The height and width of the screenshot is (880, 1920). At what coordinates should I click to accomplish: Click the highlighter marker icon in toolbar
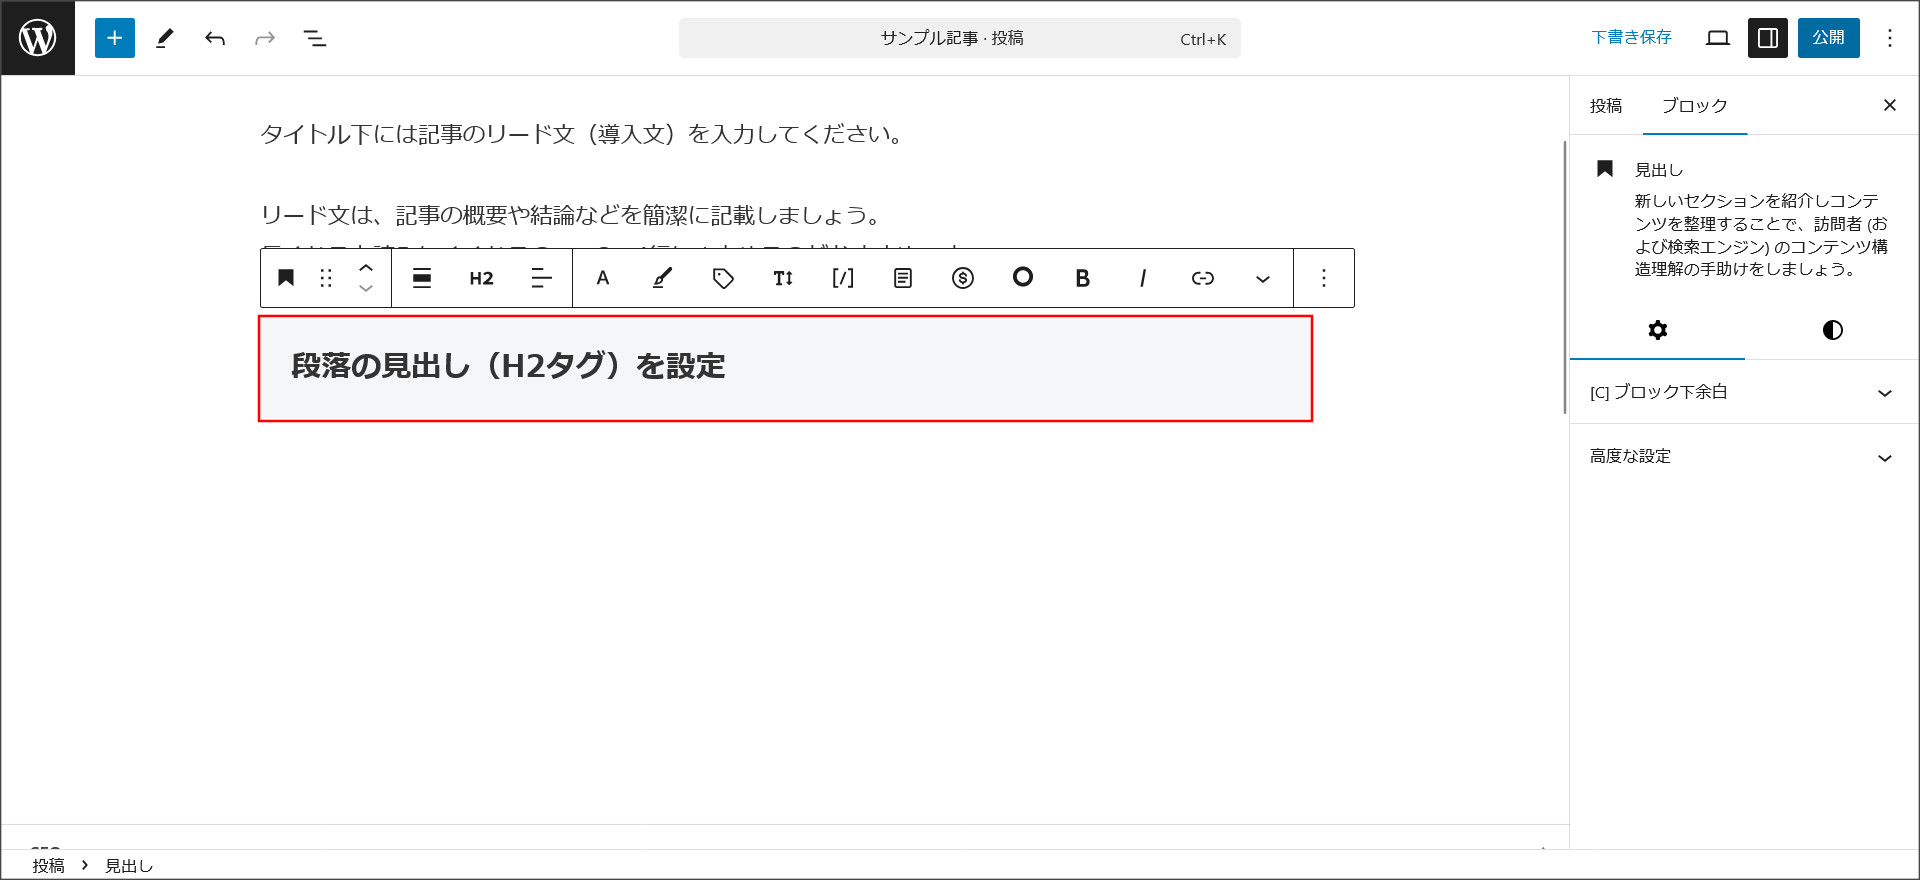pyautogui.click(x=662, y=278)
